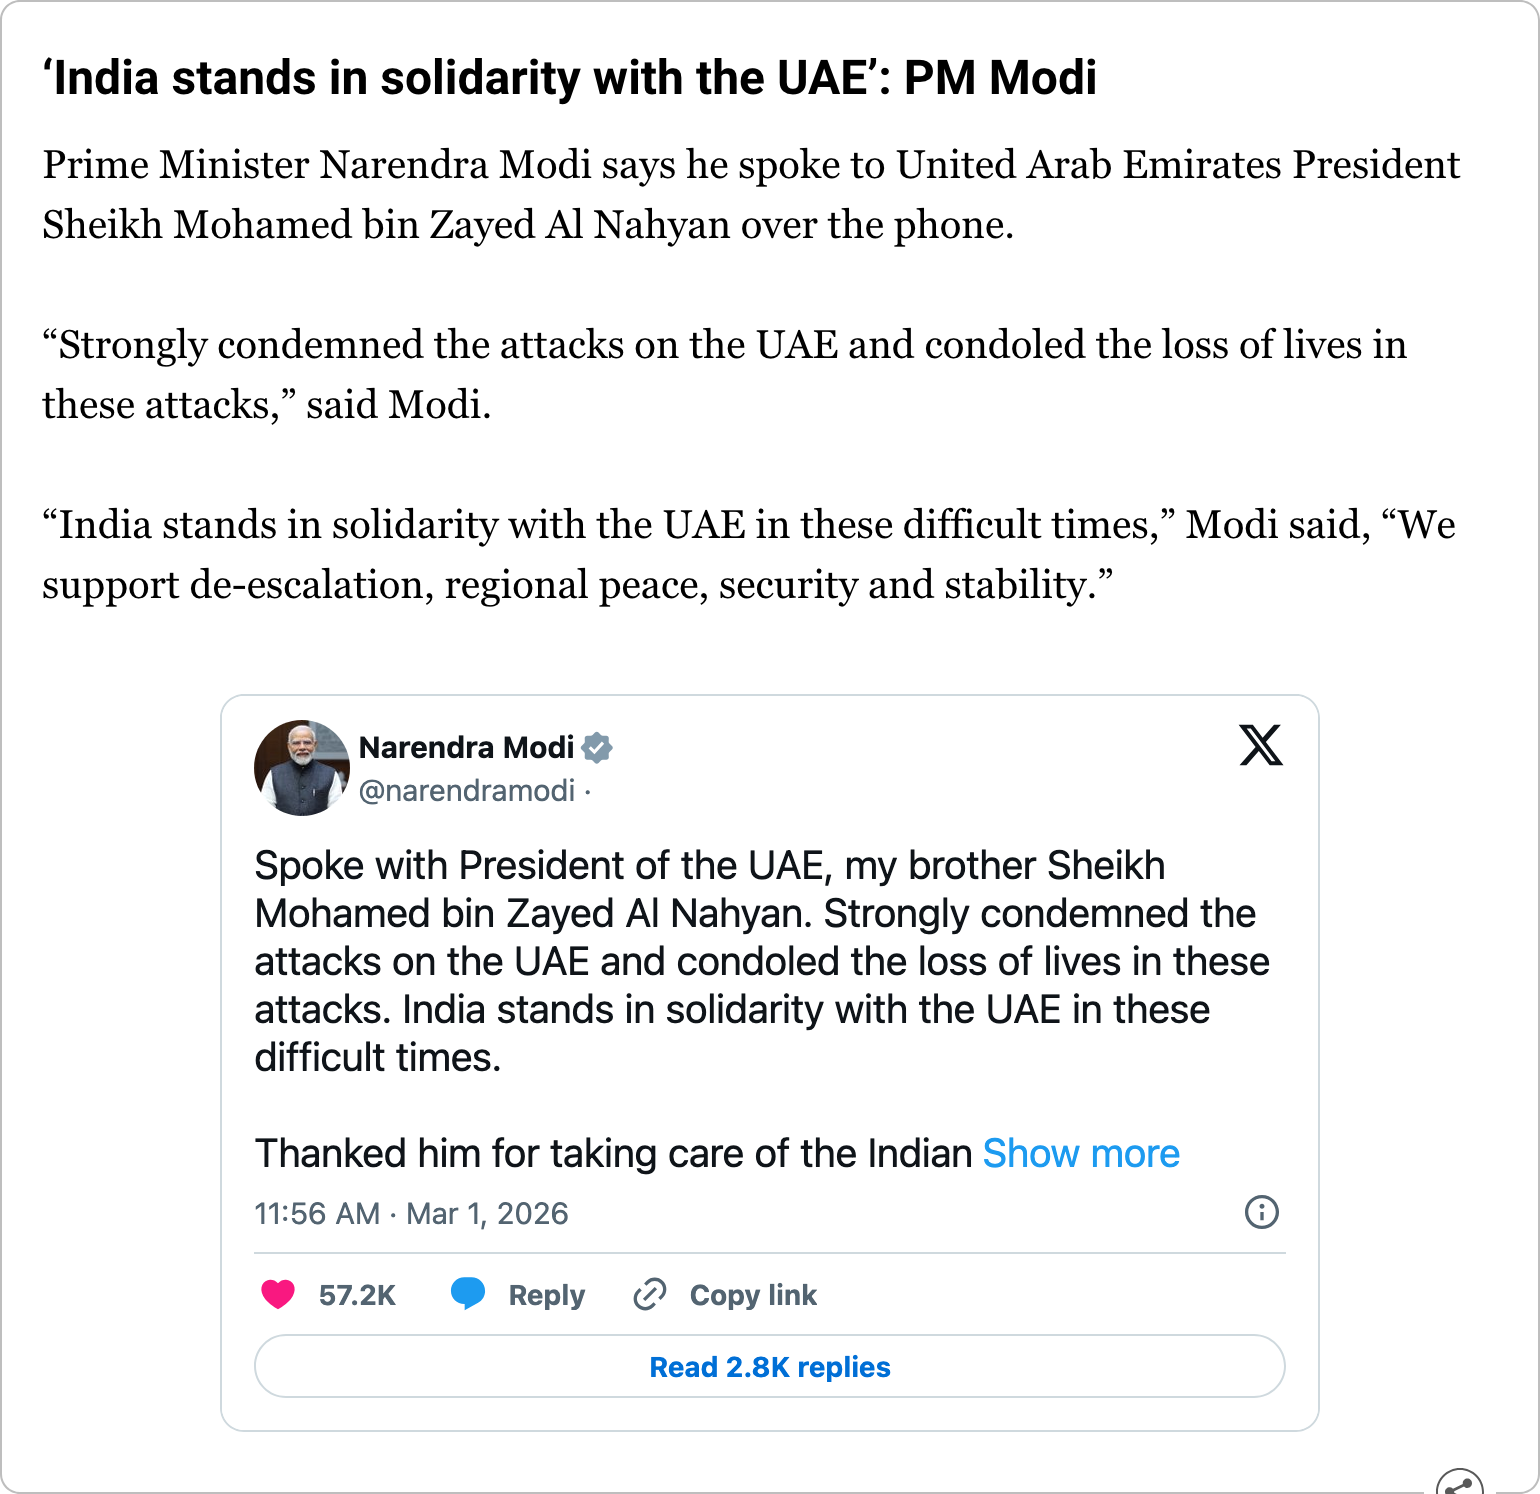Click the 57.2K likes count
The width and height of the screenshot is (1540, 1494).
point(357,1295)
